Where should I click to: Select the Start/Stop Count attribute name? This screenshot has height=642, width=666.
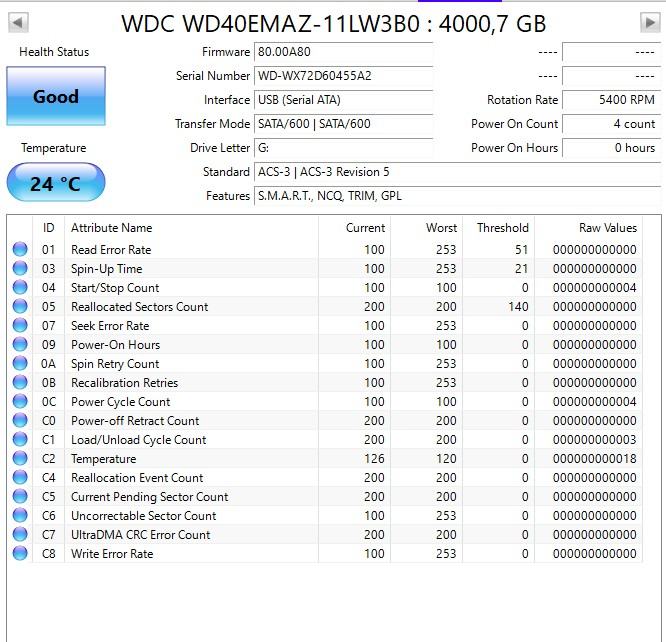115,288
